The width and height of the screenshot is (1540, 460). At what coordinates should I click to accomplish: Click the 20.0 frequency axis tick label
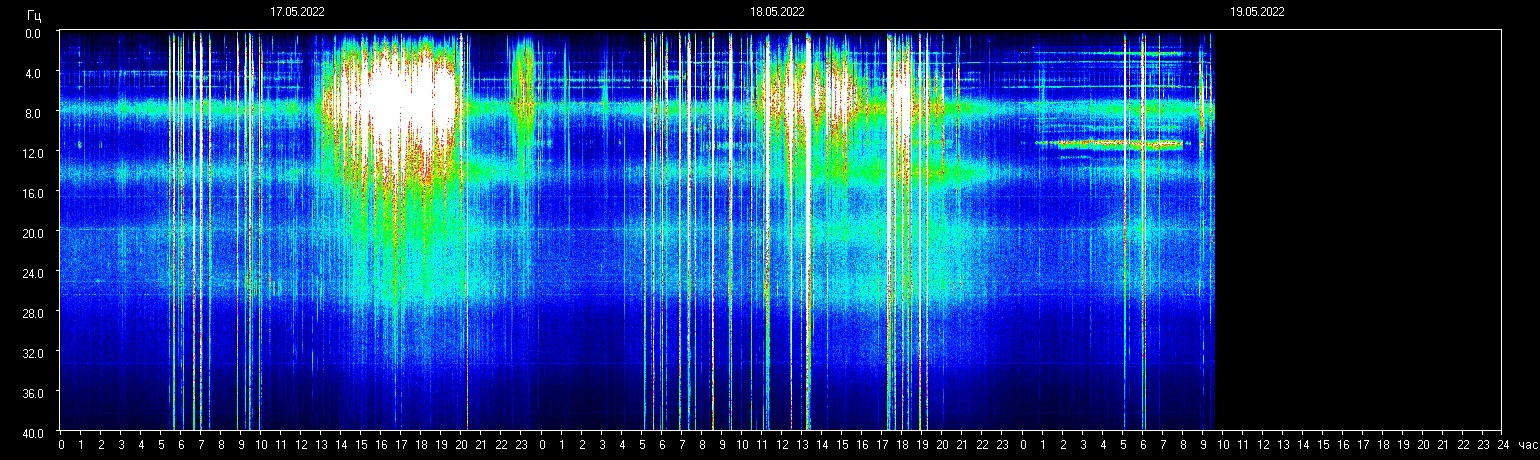point(34,233)
